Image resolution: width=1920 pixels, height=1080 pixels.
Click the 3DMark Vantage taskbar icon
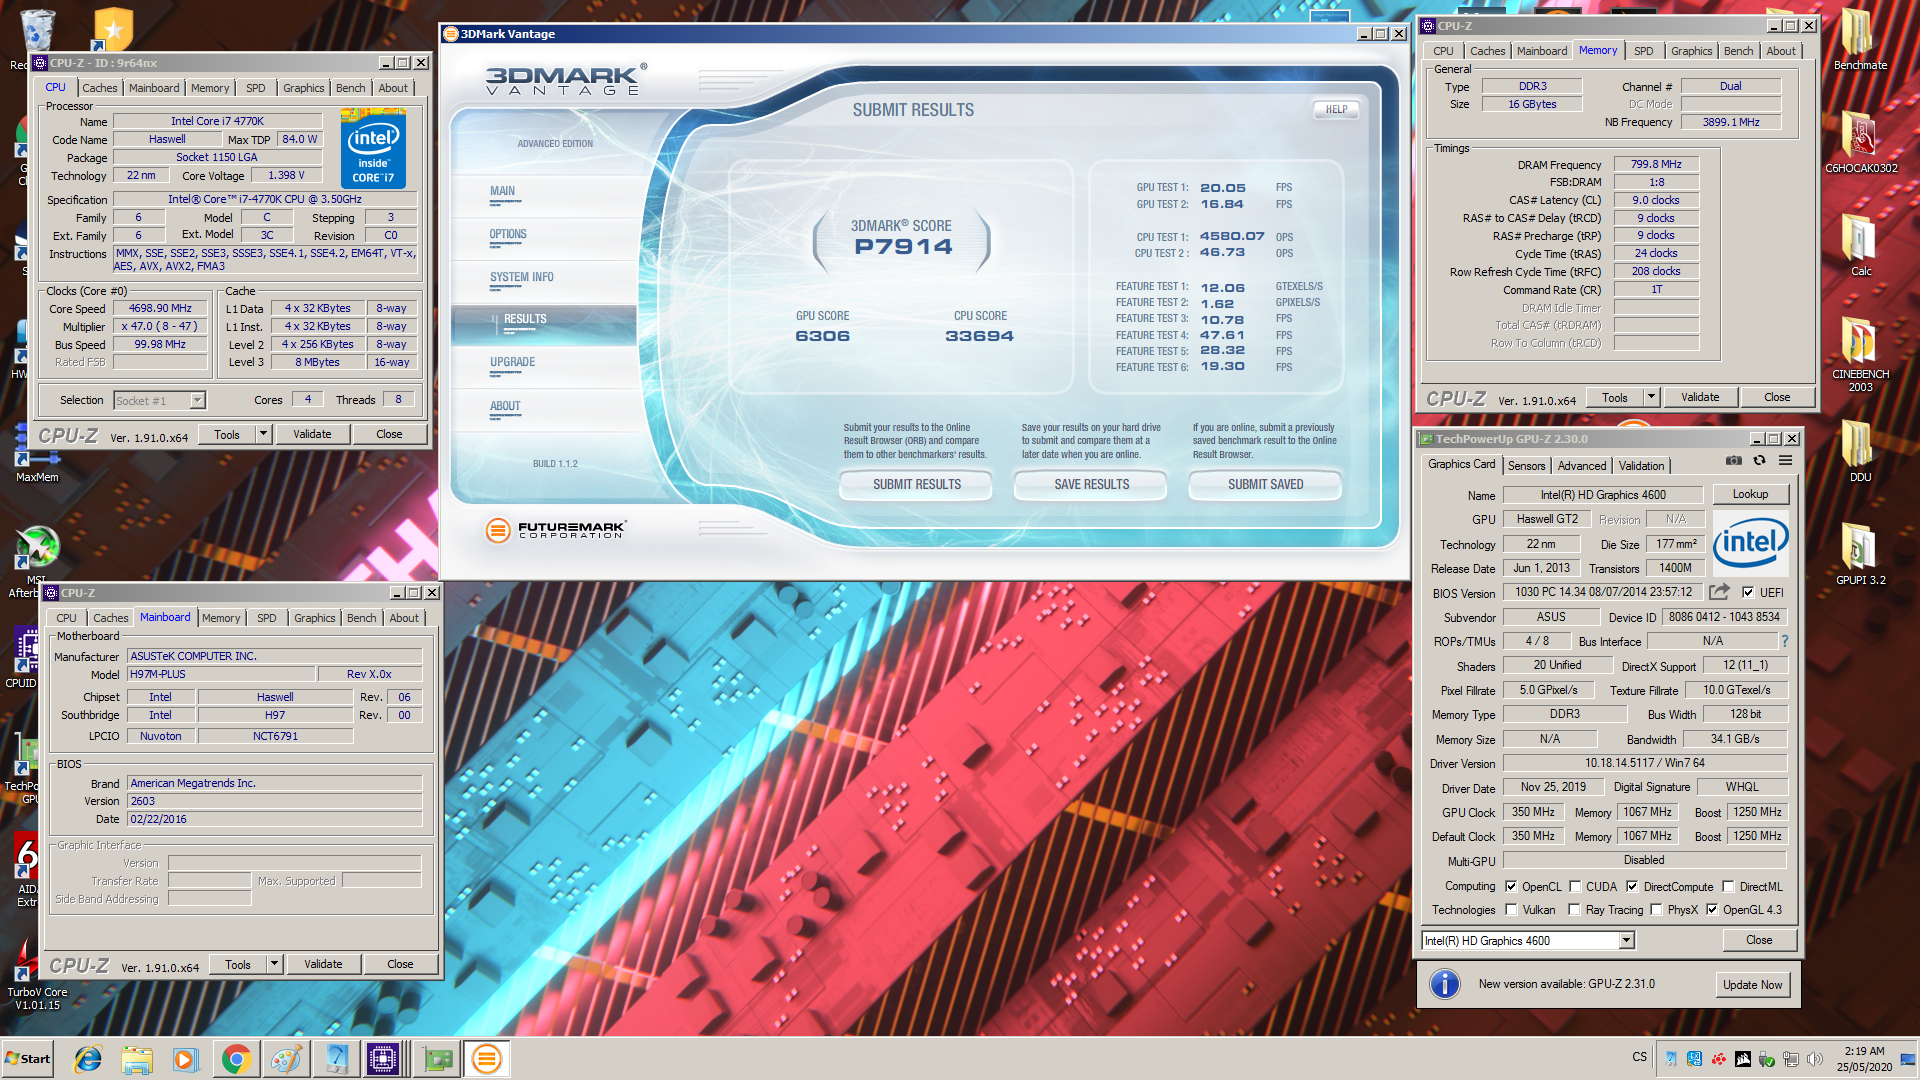pyautogui.click(x=487, y=1059)
